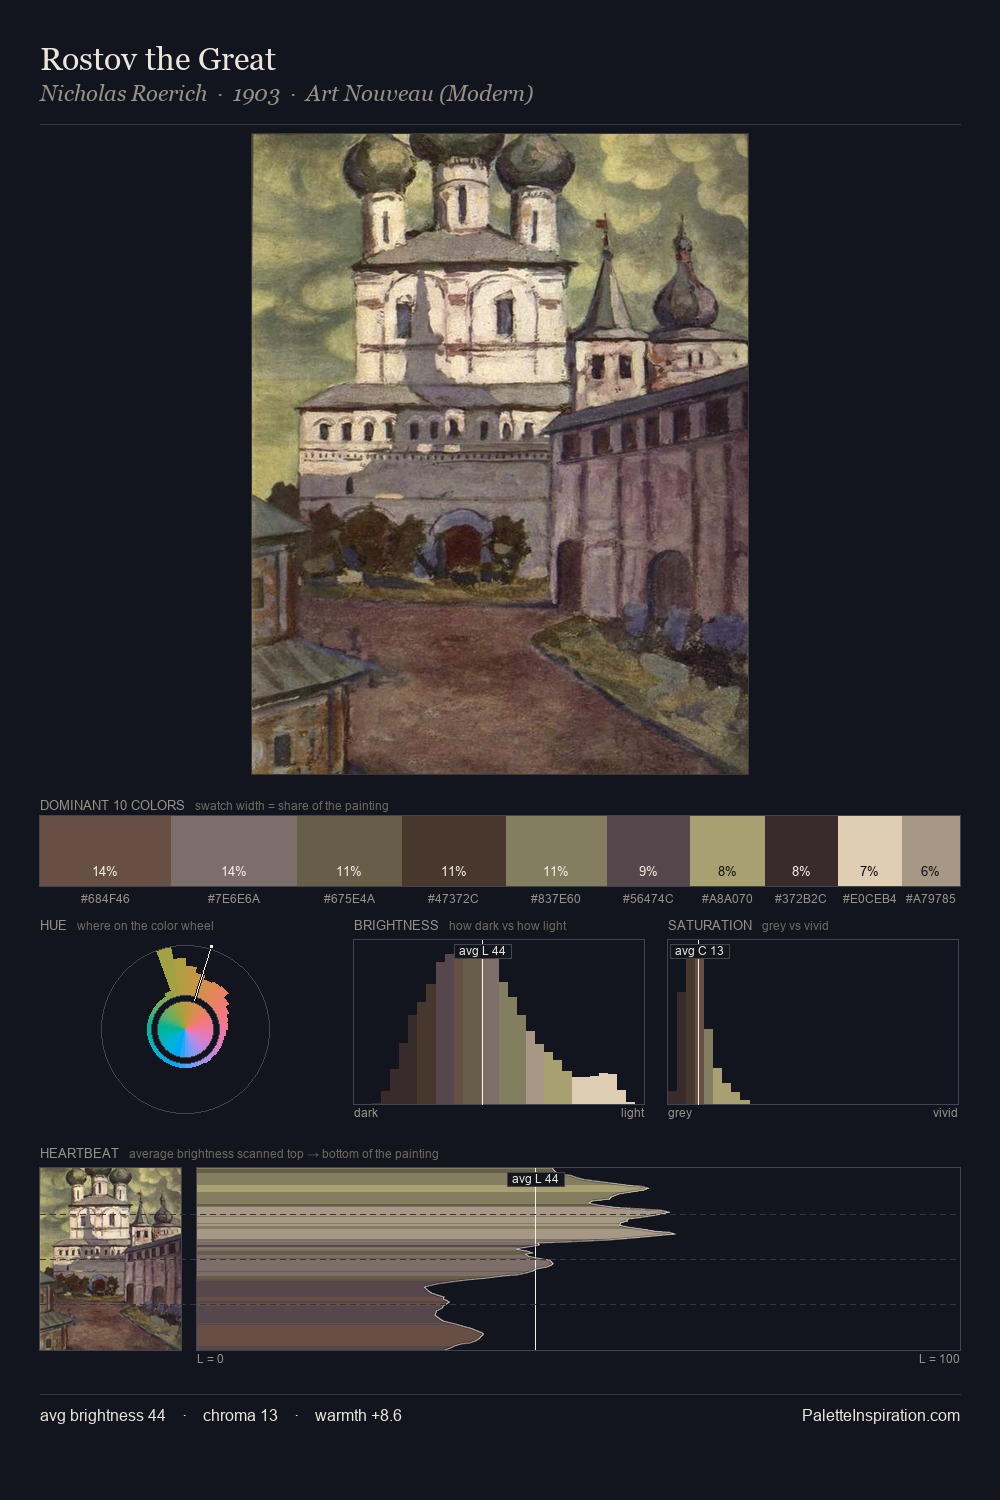Click the Art Nouveau (Modern) style label

419,94
